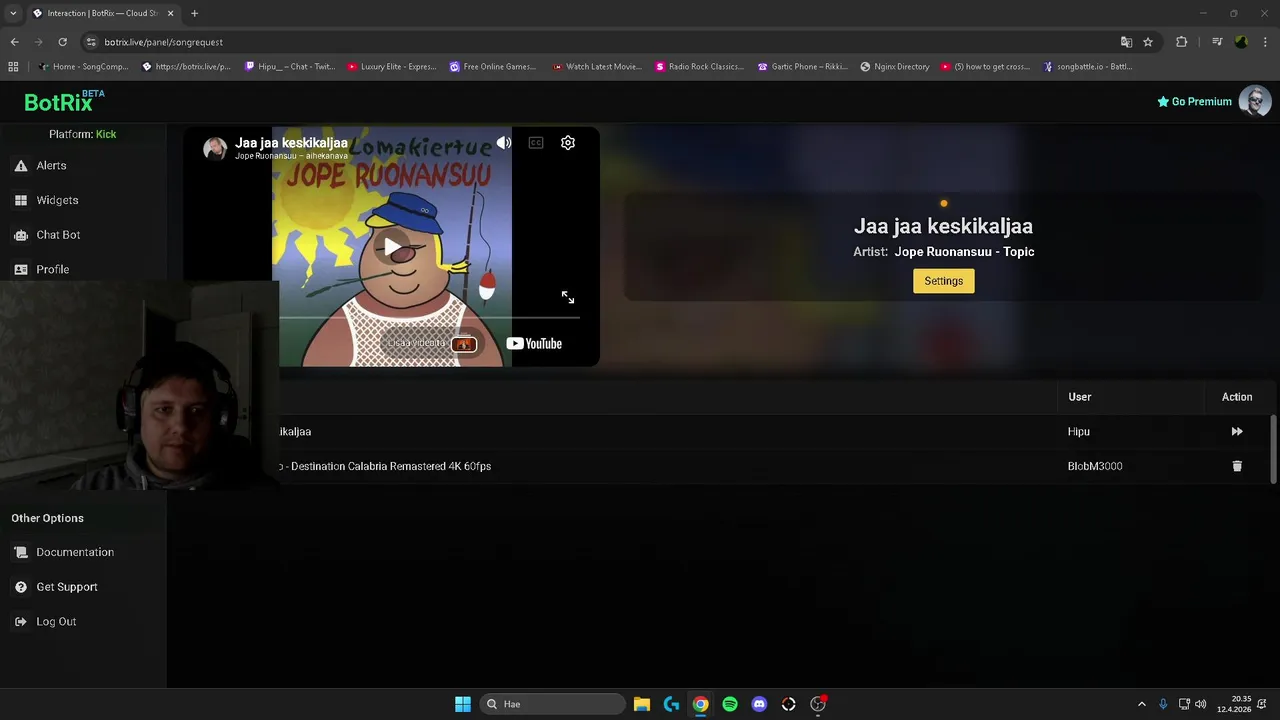Open a new browser tab
1280x720 pixels.
(194, 13)
